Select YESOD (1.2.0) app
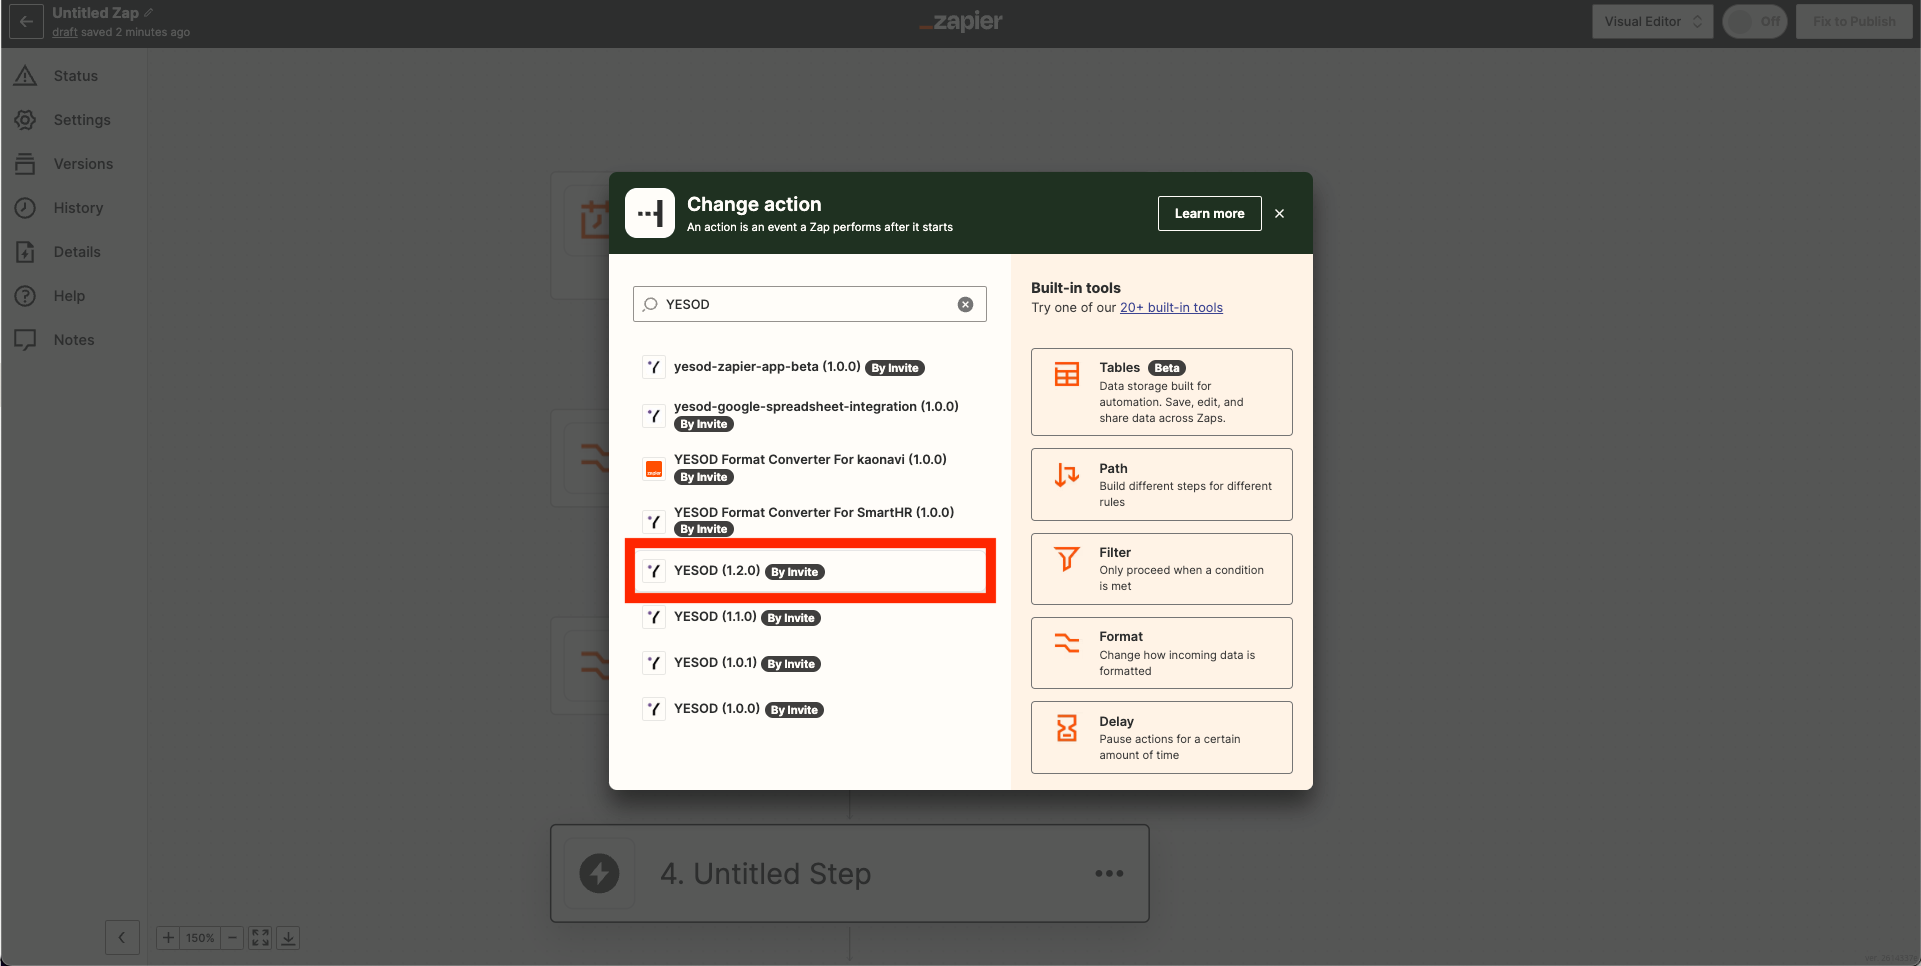The width and height of the screenshot is (1921, 966). (x=809, y=571)
